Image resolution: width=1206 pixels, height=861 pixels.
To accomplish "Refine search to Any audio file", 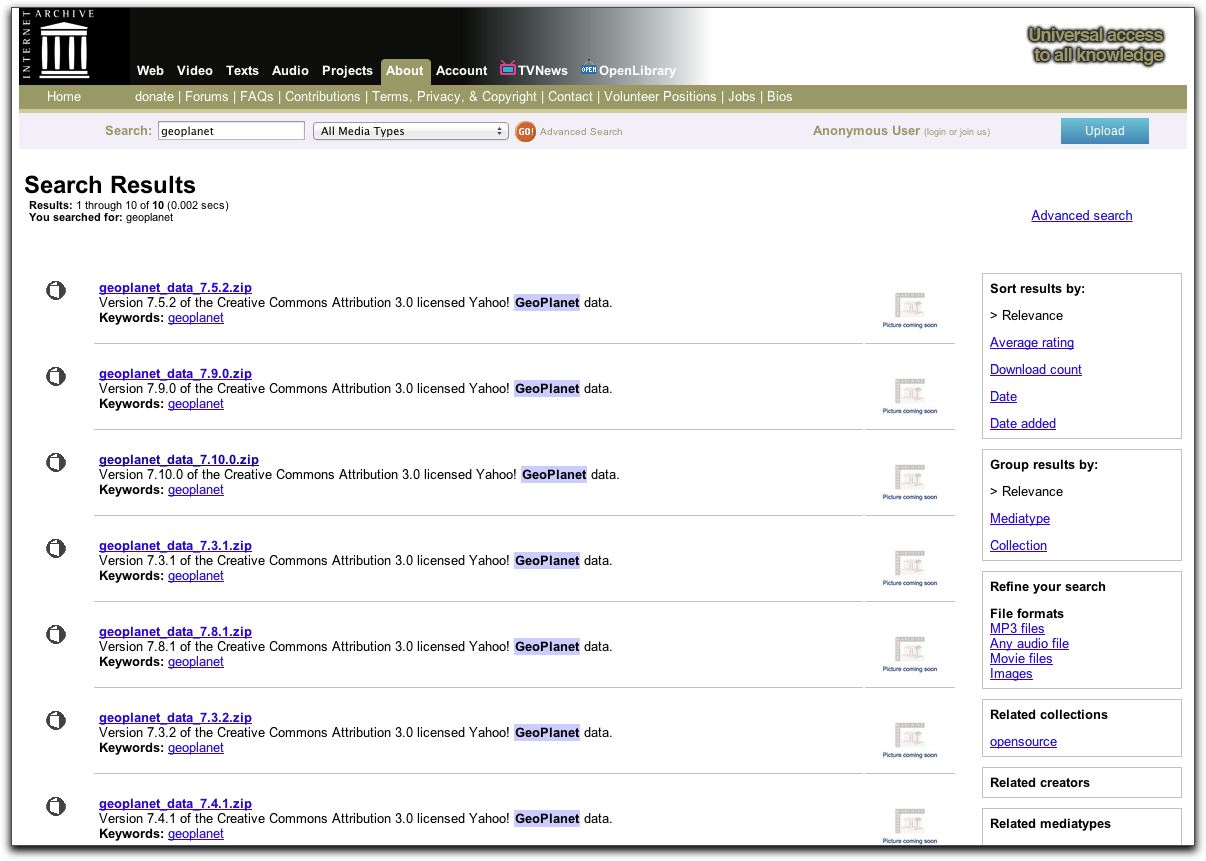I will click(x=1029, y=644).
